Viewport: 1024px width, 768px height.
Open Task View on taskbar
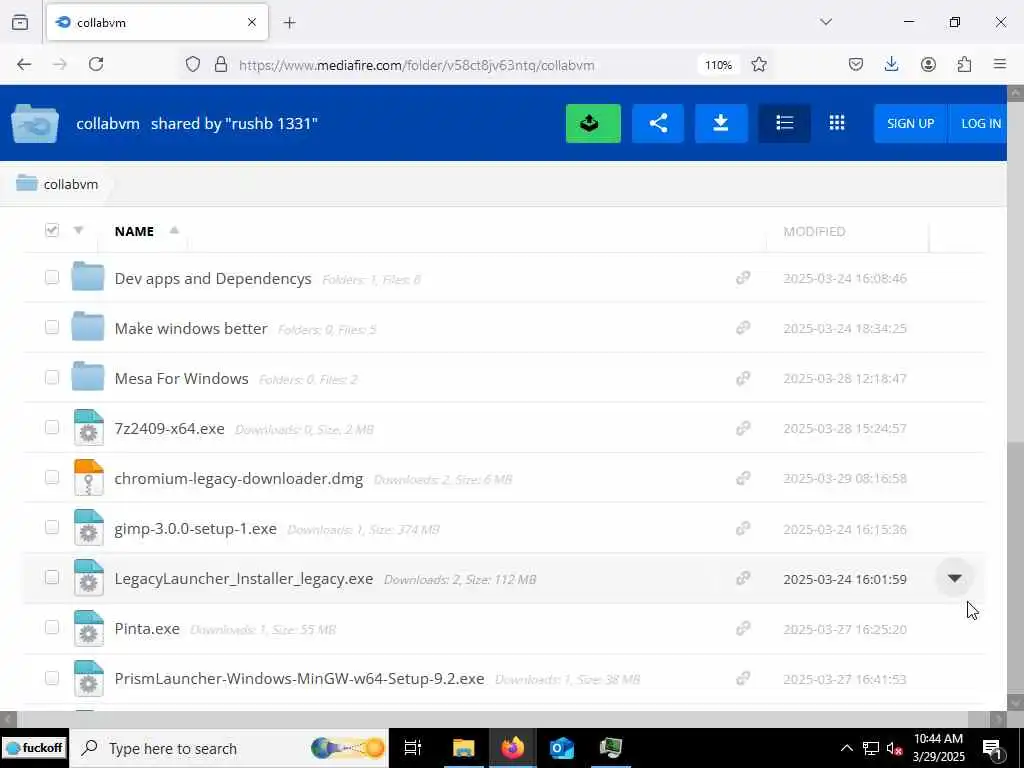(413, 748)
